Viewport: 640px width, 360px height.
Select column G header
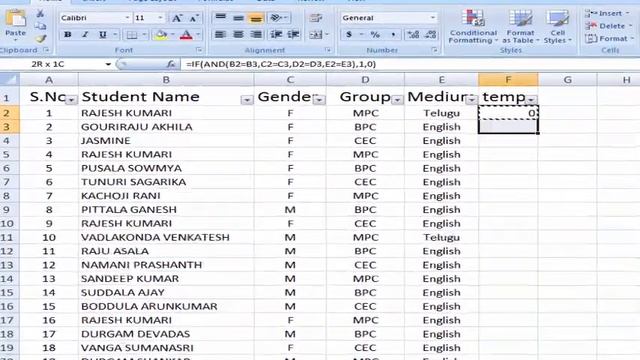coord(567,80)
